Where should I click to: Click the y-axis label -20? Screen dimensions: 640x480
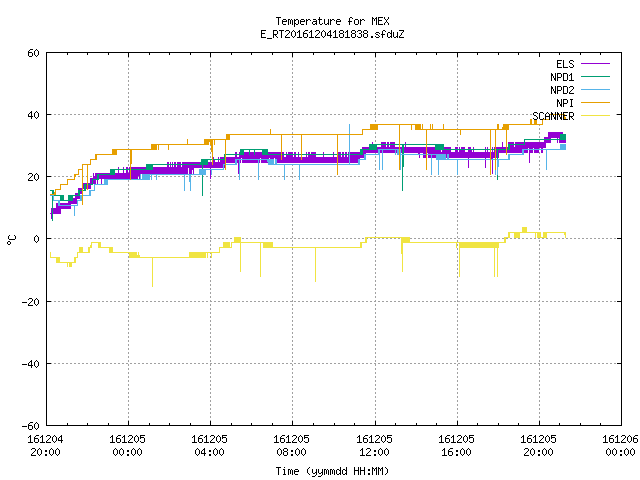tap(31, 302)
